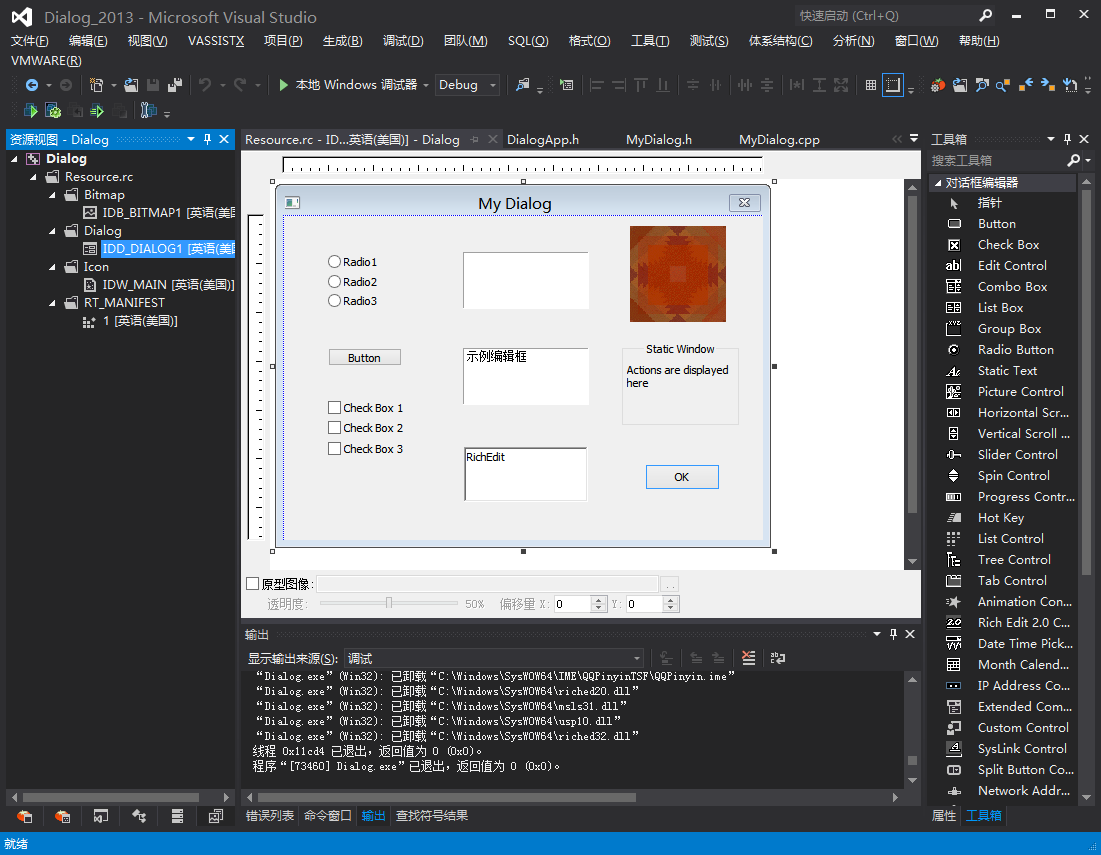Viewport: 1101px width, 855px height.
Task: Click the OK button in My Dialog
Action: tap(681, 477)
